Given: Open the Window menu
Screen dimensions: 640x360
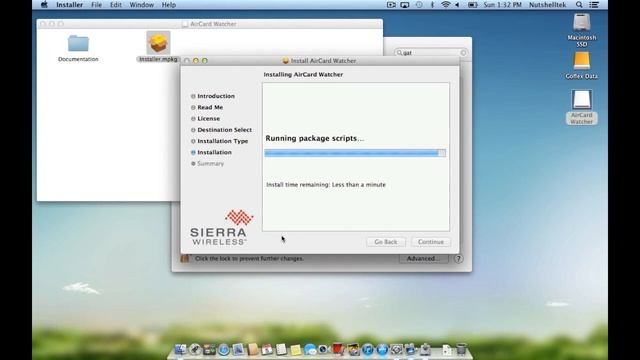Looking at the screenshot, I should pyautogui.click(x=141, y=5).
